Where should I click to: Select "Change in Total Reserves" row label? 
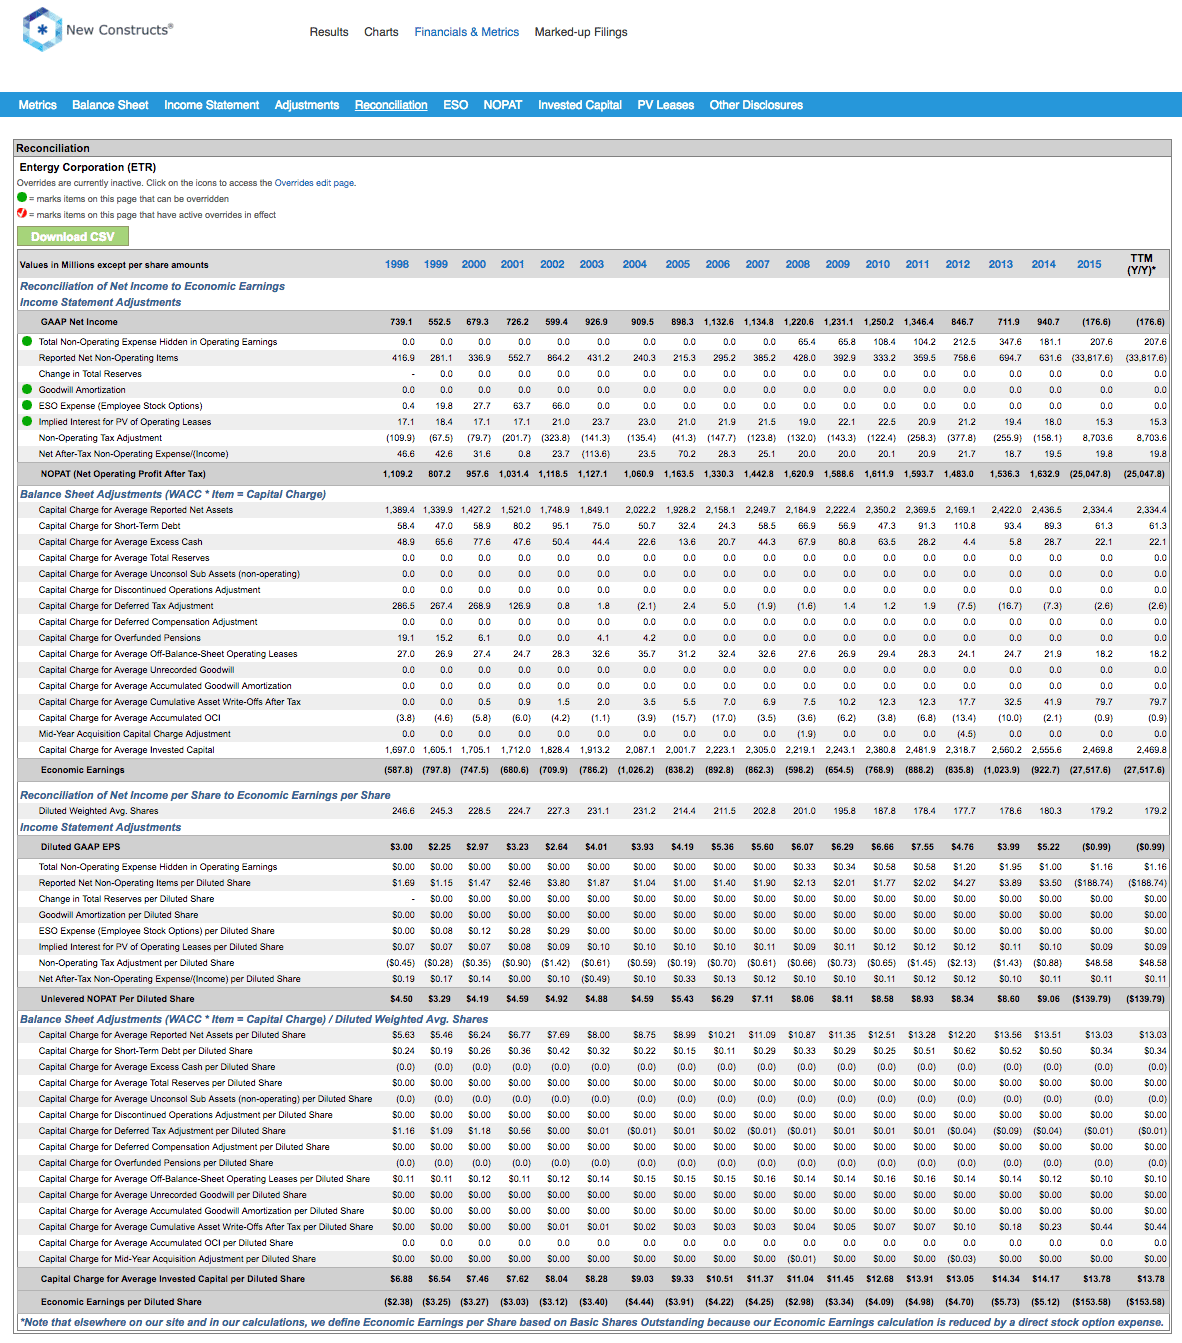(90, 374)
